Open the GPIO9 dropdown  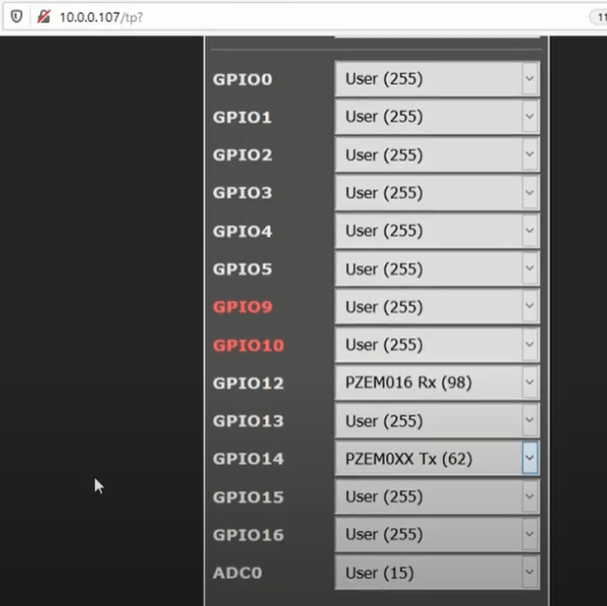(x=436, y=307)
